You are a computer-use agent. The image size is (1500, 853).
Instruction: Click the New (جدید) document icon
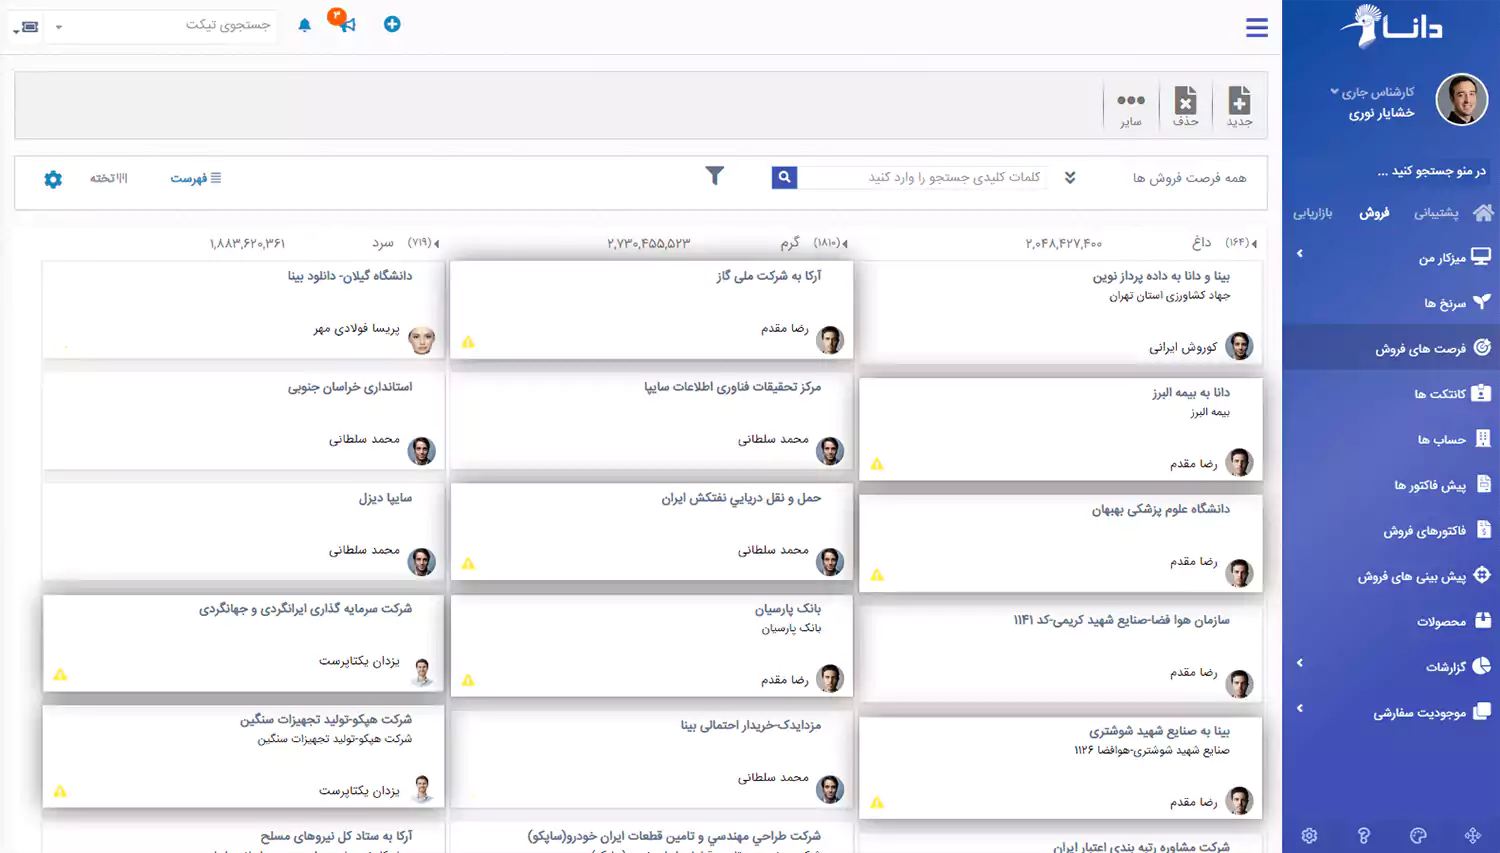coord(1239,105)
